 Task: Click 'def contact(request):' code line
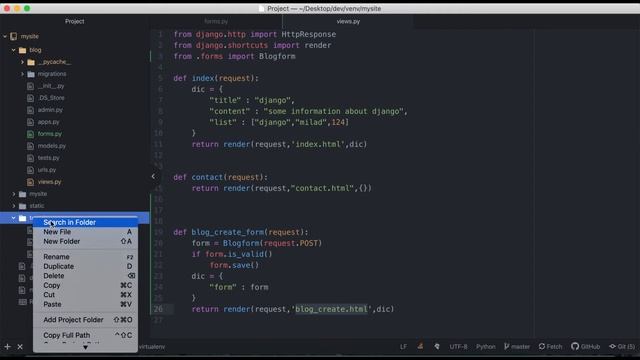point(220,177)
